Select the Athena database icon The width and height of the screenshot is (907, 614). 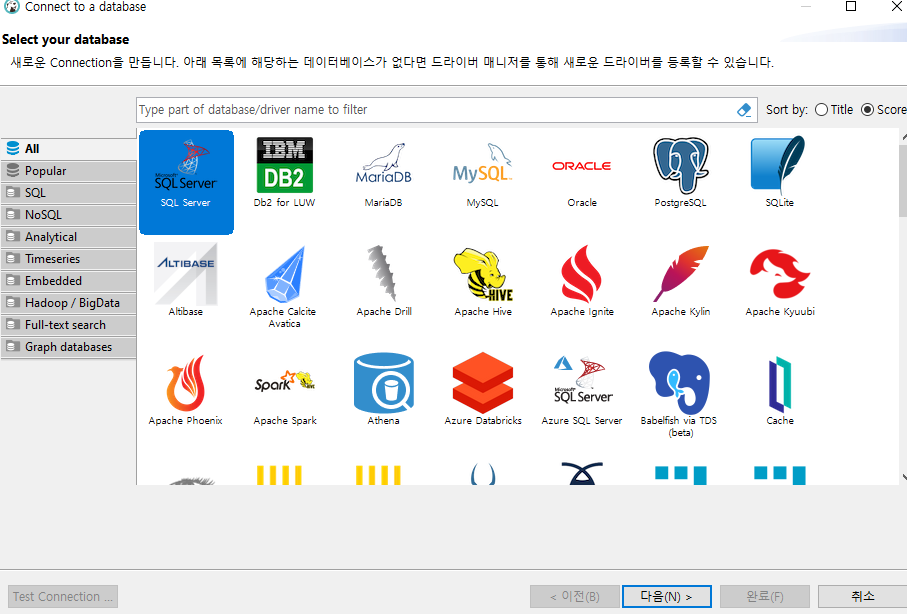click(384, 389)
